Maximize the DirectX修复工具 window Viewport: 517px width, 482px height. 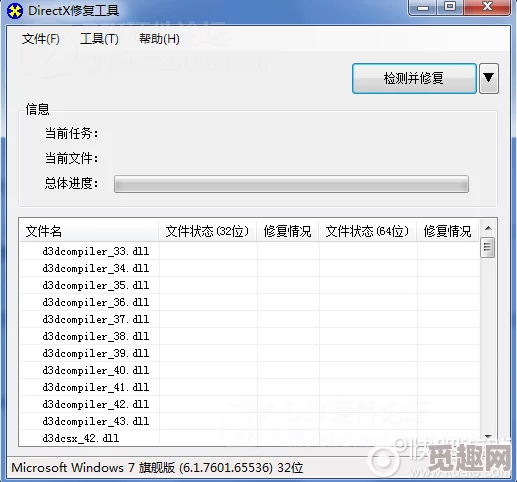point(450,7)
